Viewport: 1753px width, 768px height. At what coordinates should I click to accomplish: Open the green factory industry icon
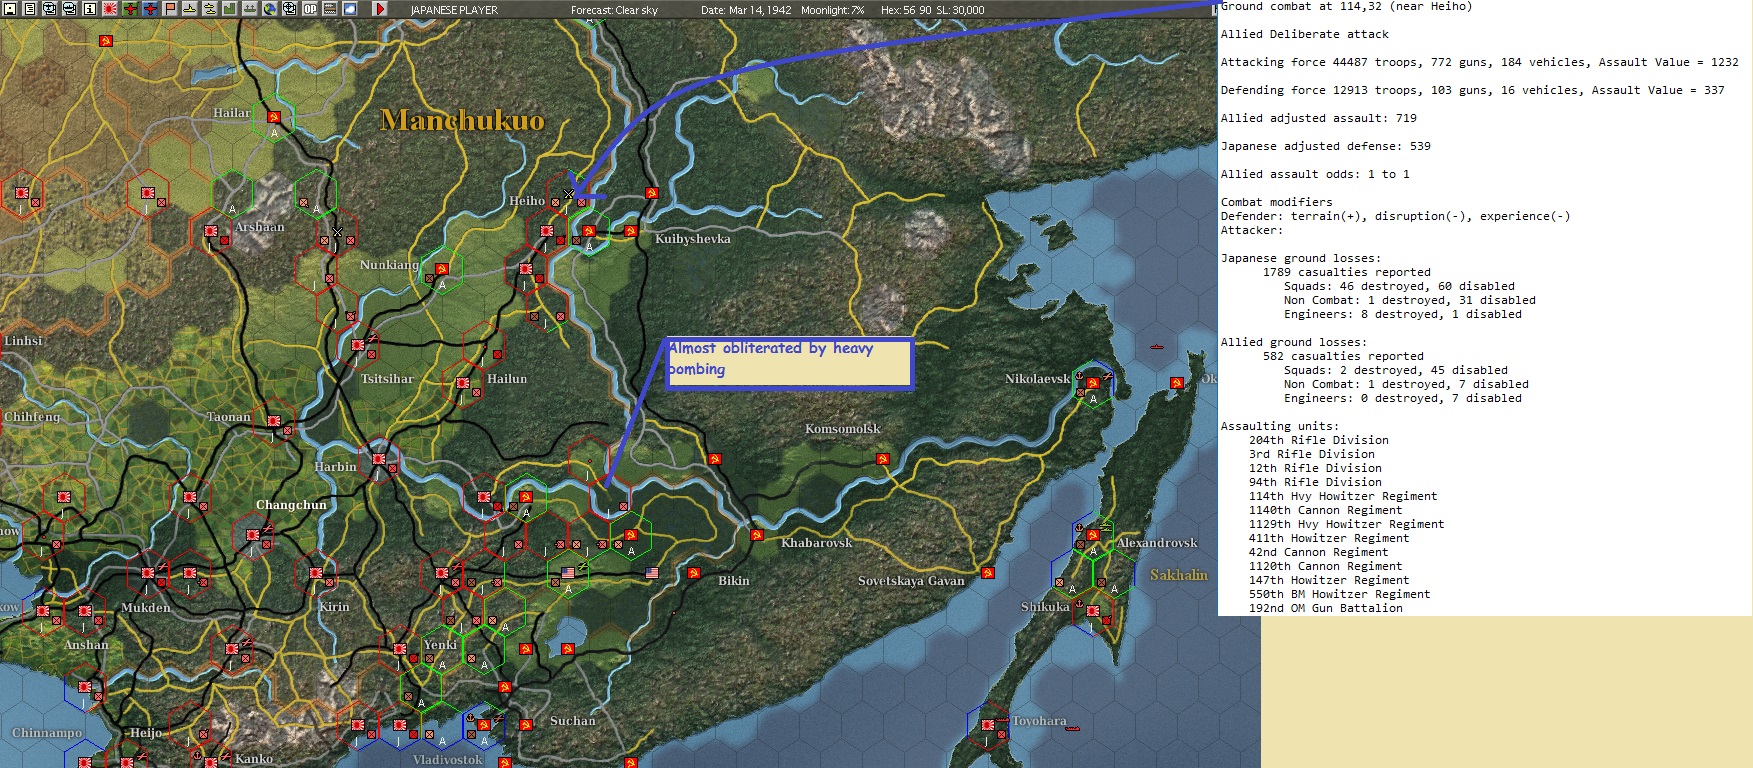[229, 9]
